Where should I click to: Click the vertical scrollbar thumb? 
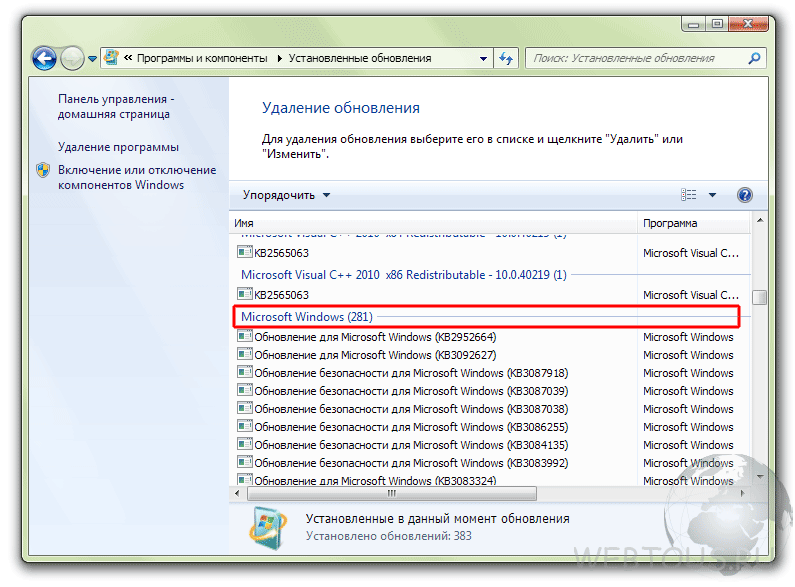click(760, 297)
